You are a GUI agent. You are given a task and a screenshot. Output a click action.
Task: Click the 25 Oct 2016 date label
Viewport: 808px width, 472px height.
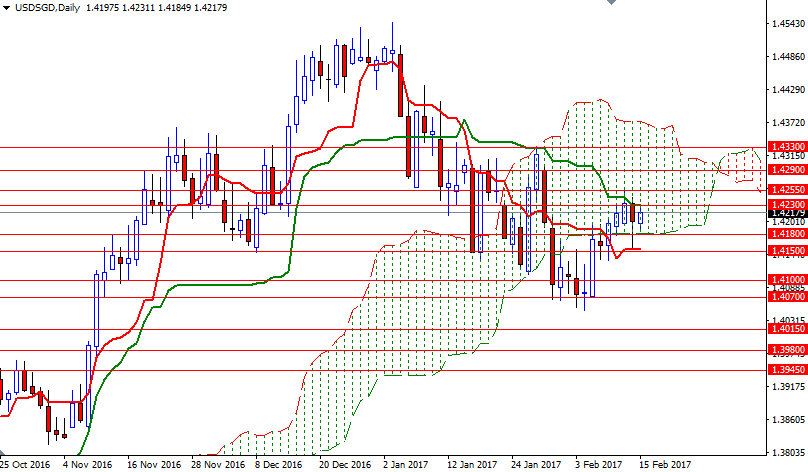pyautogui.click(x=25, y=465)
